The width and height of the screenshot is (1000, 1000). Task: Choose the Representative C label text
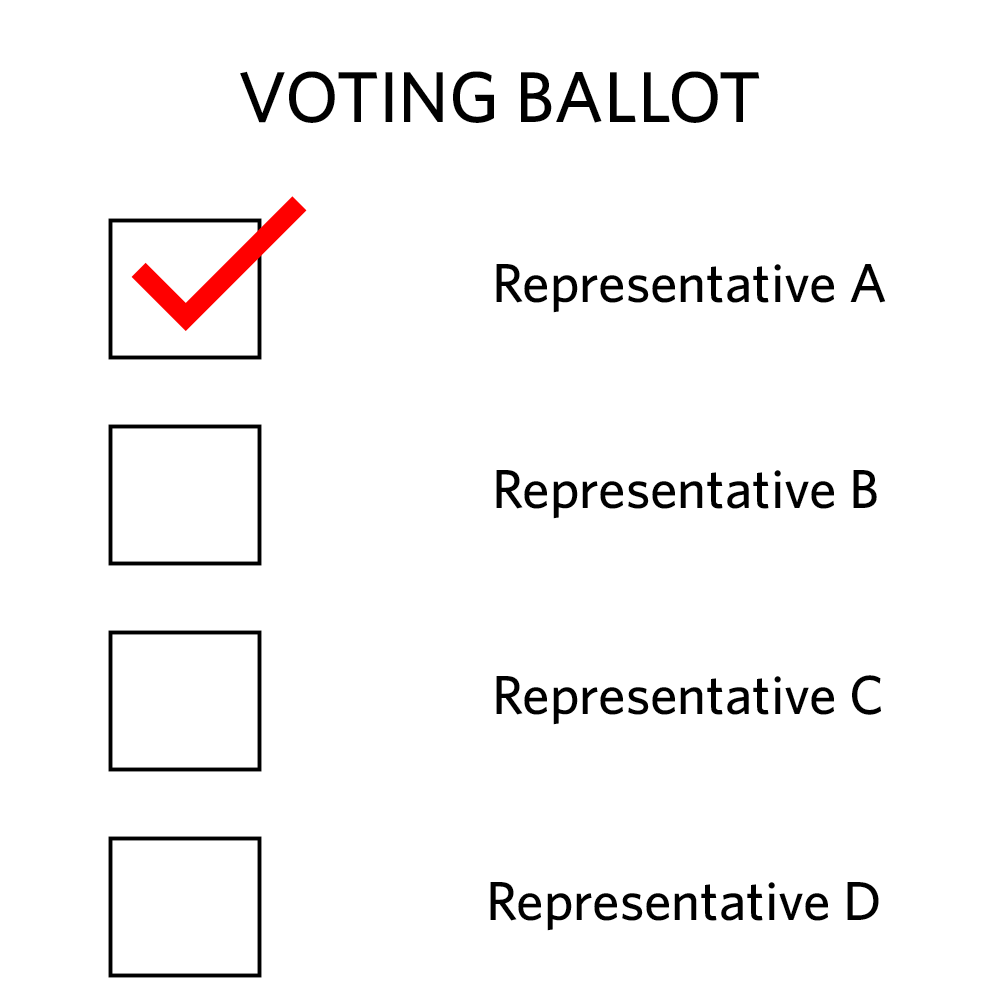pos(688,697)
